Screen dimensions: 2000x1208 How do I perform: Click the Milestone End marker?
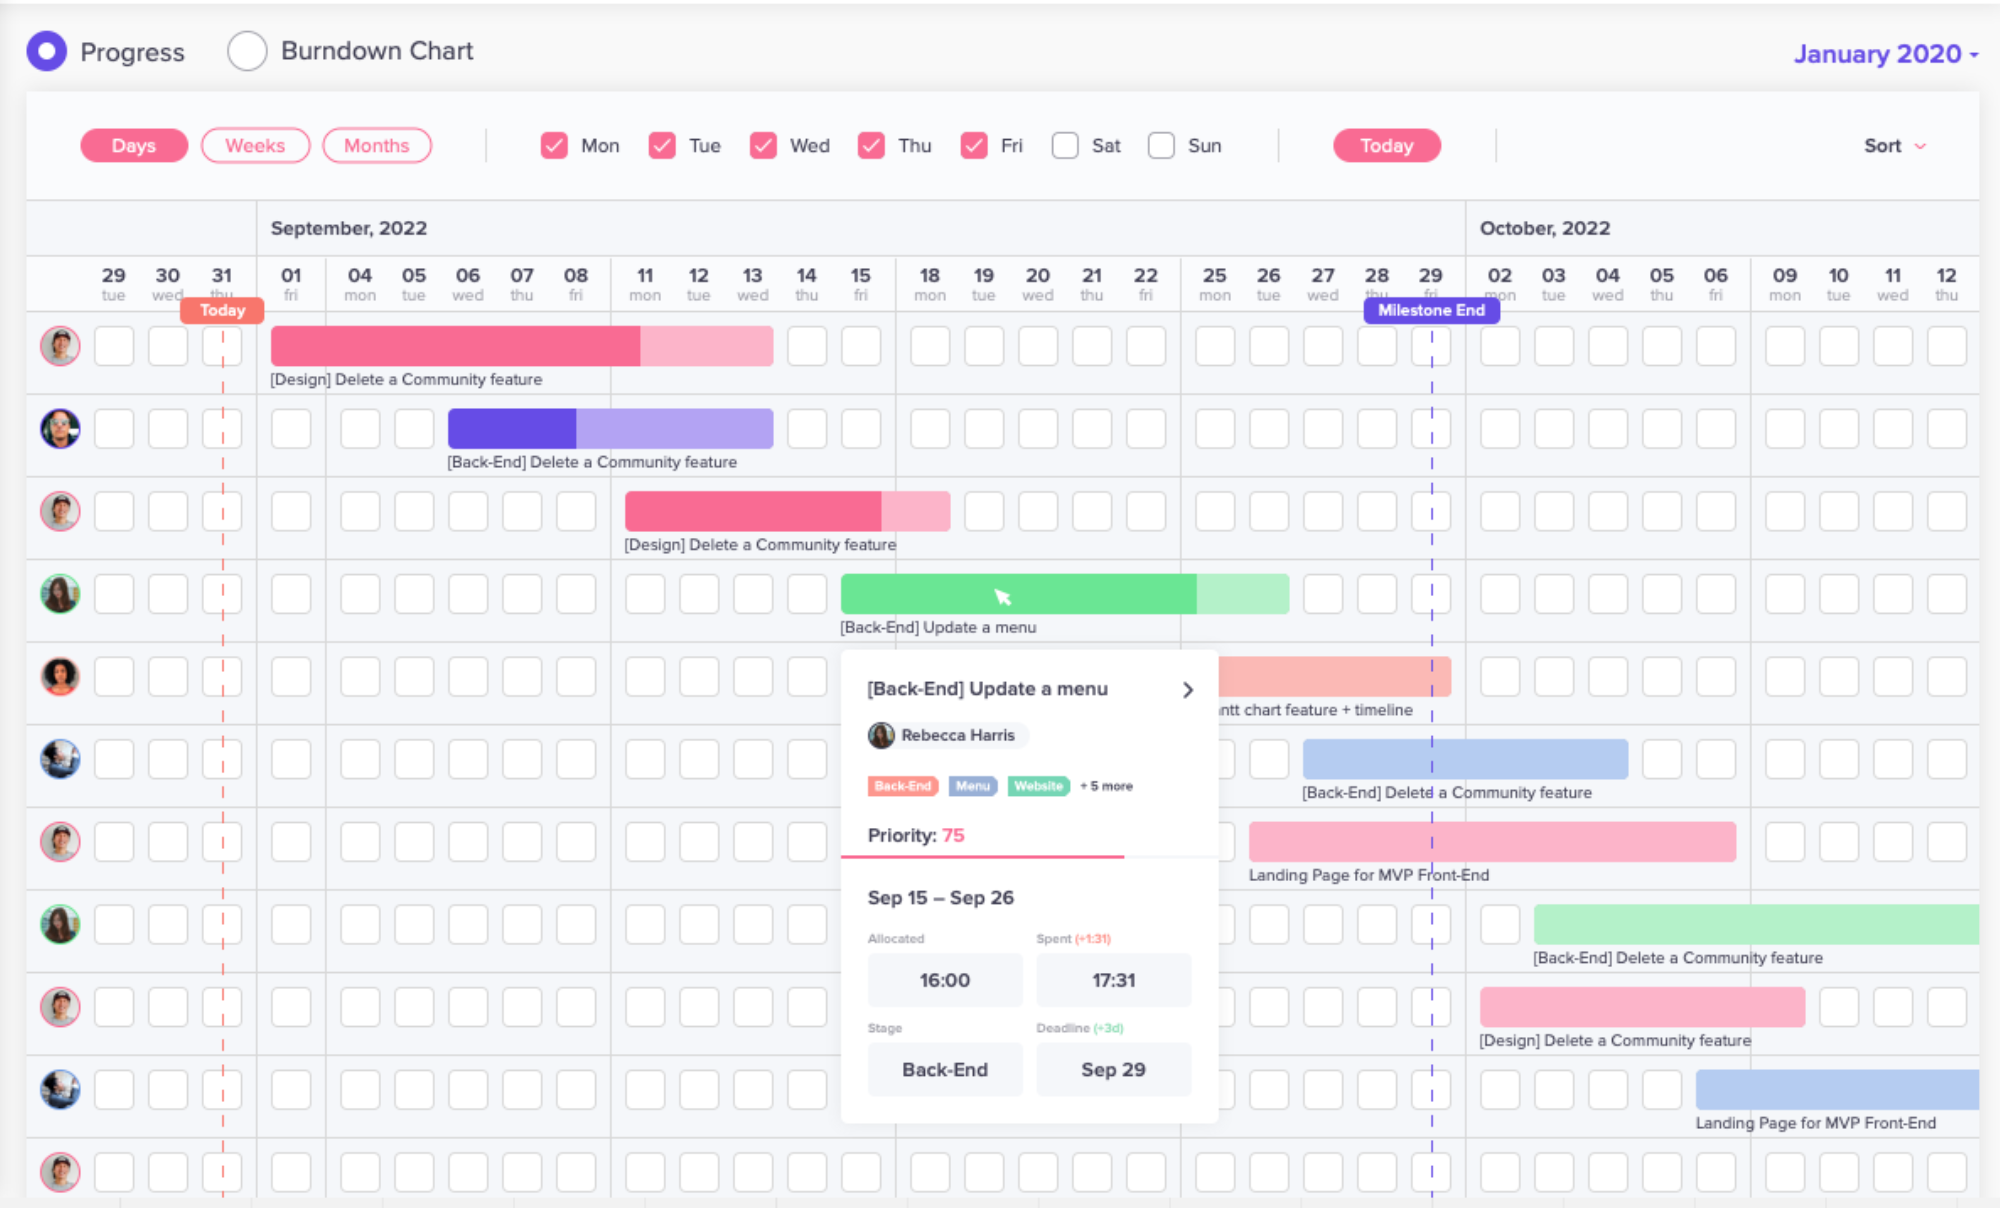(x=1431, y=310)
